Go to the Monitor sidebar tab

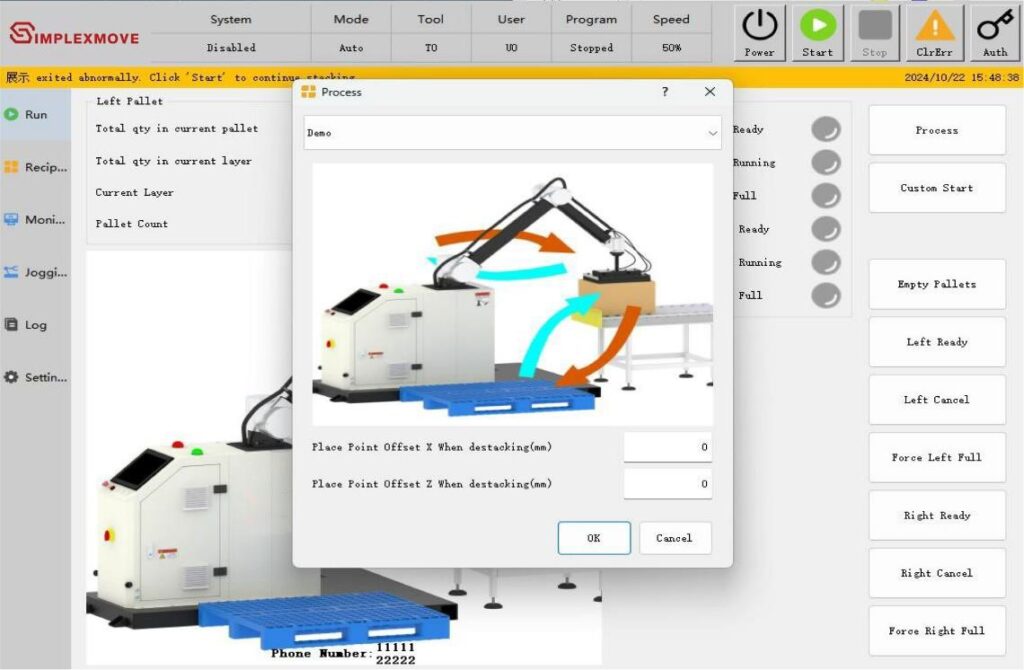point(36,220)
